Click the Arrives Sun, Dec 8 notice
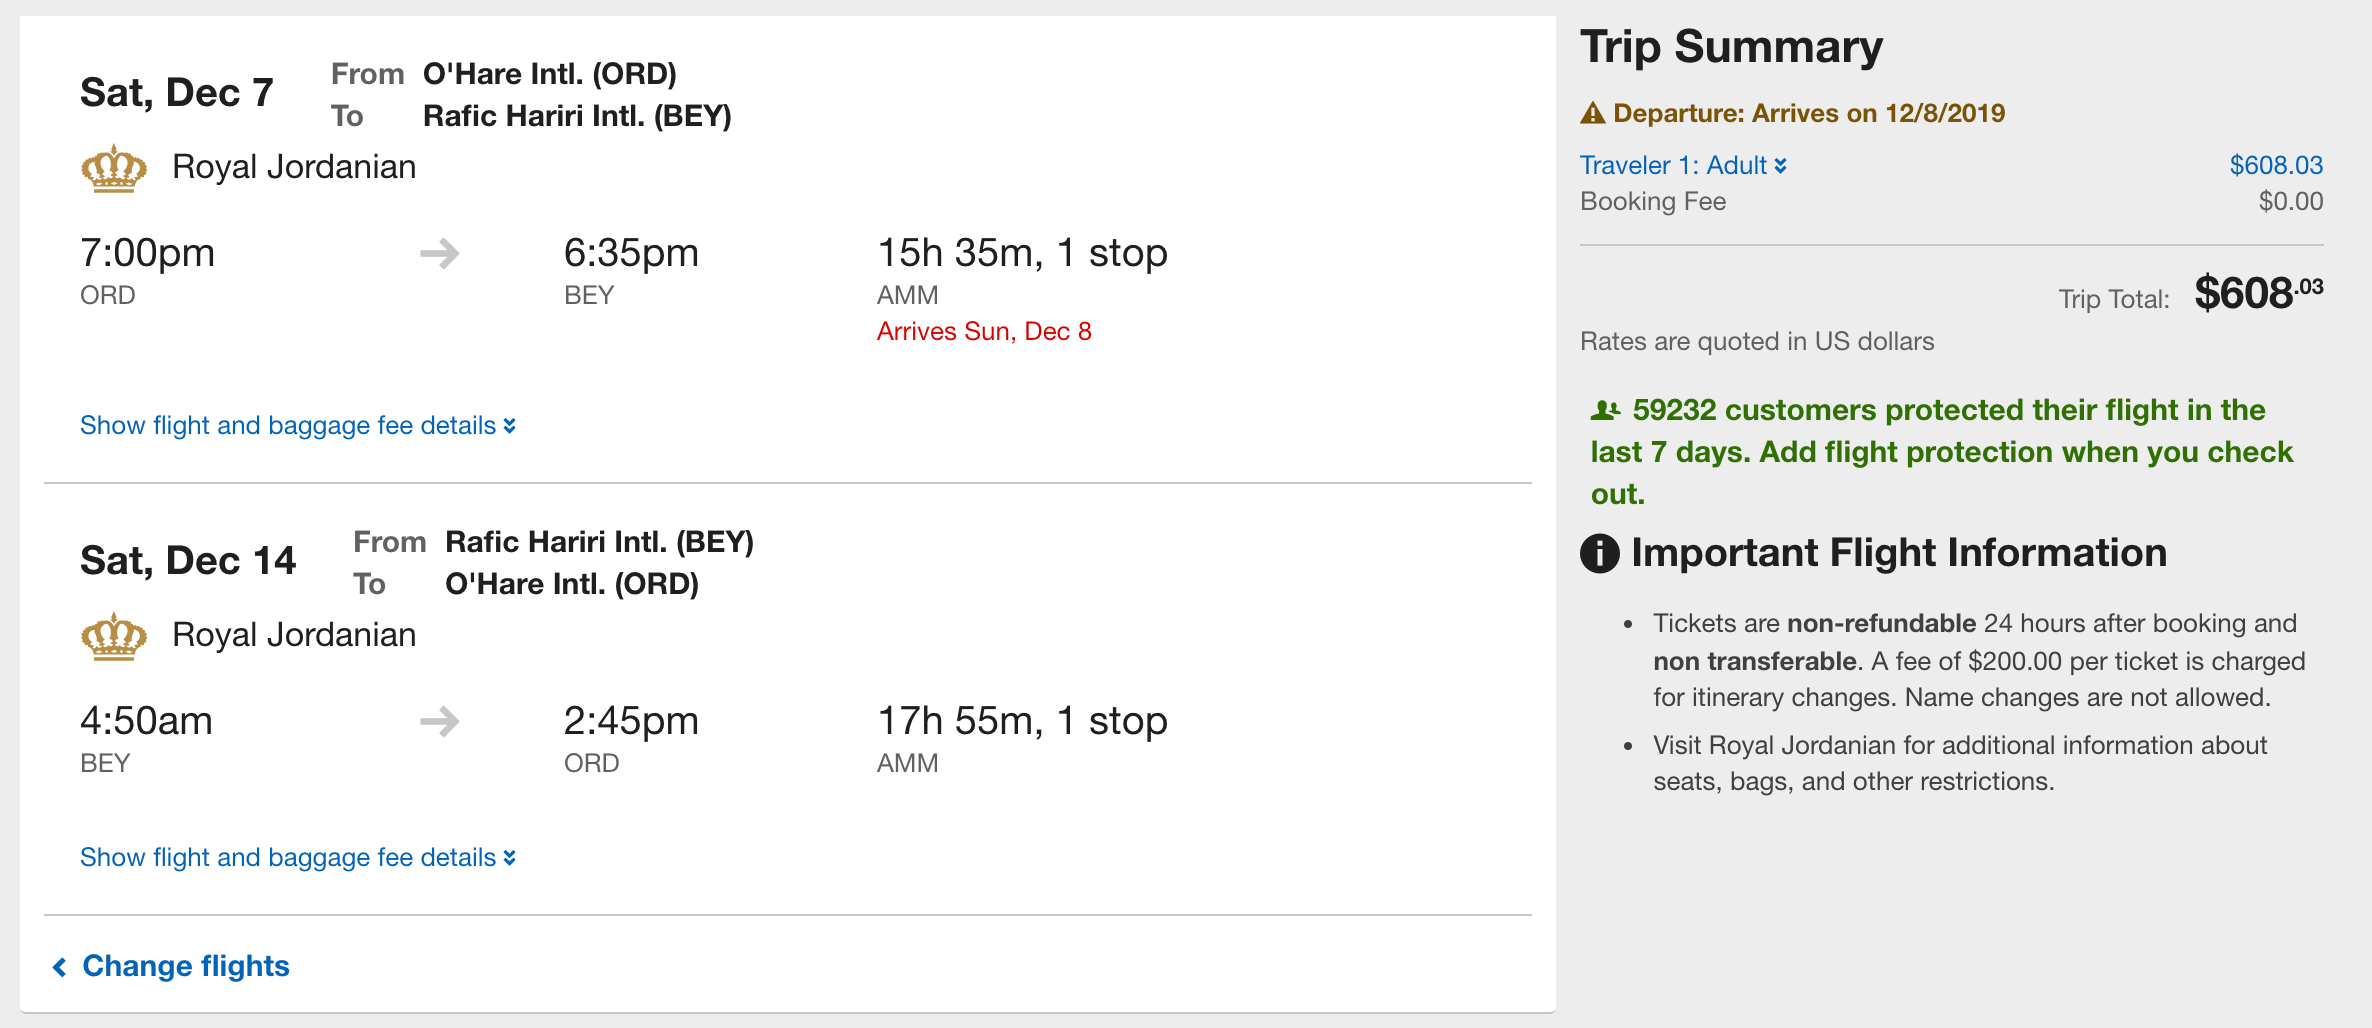The image size is (2372, 1028). 984,331
